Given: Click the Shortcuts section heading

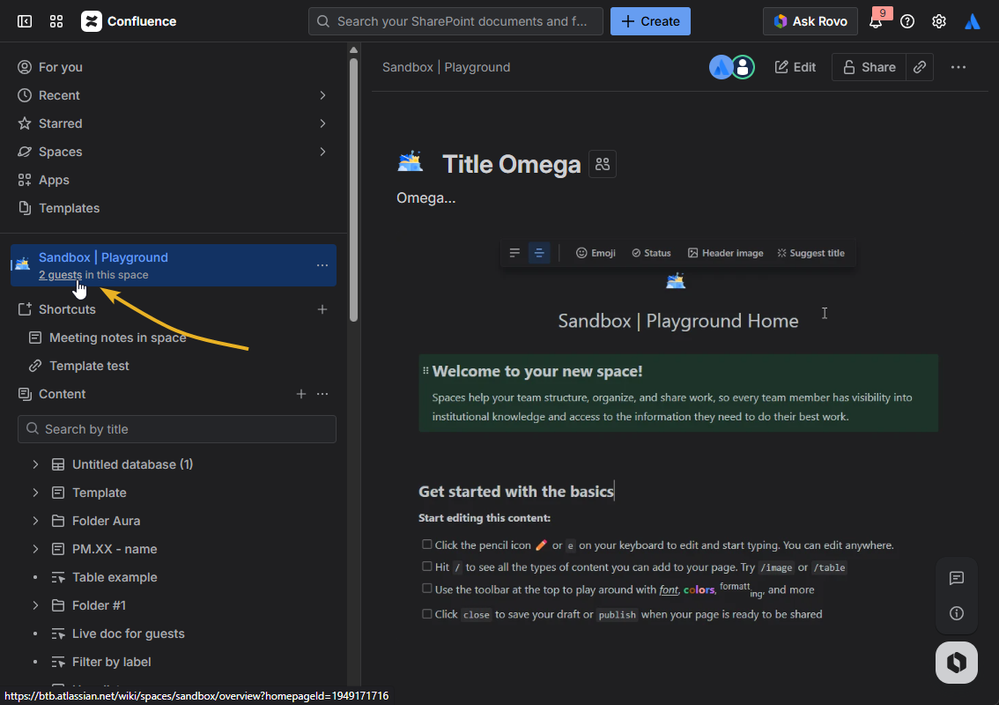Looking at the screenshot, I should (x=67, y=310).
